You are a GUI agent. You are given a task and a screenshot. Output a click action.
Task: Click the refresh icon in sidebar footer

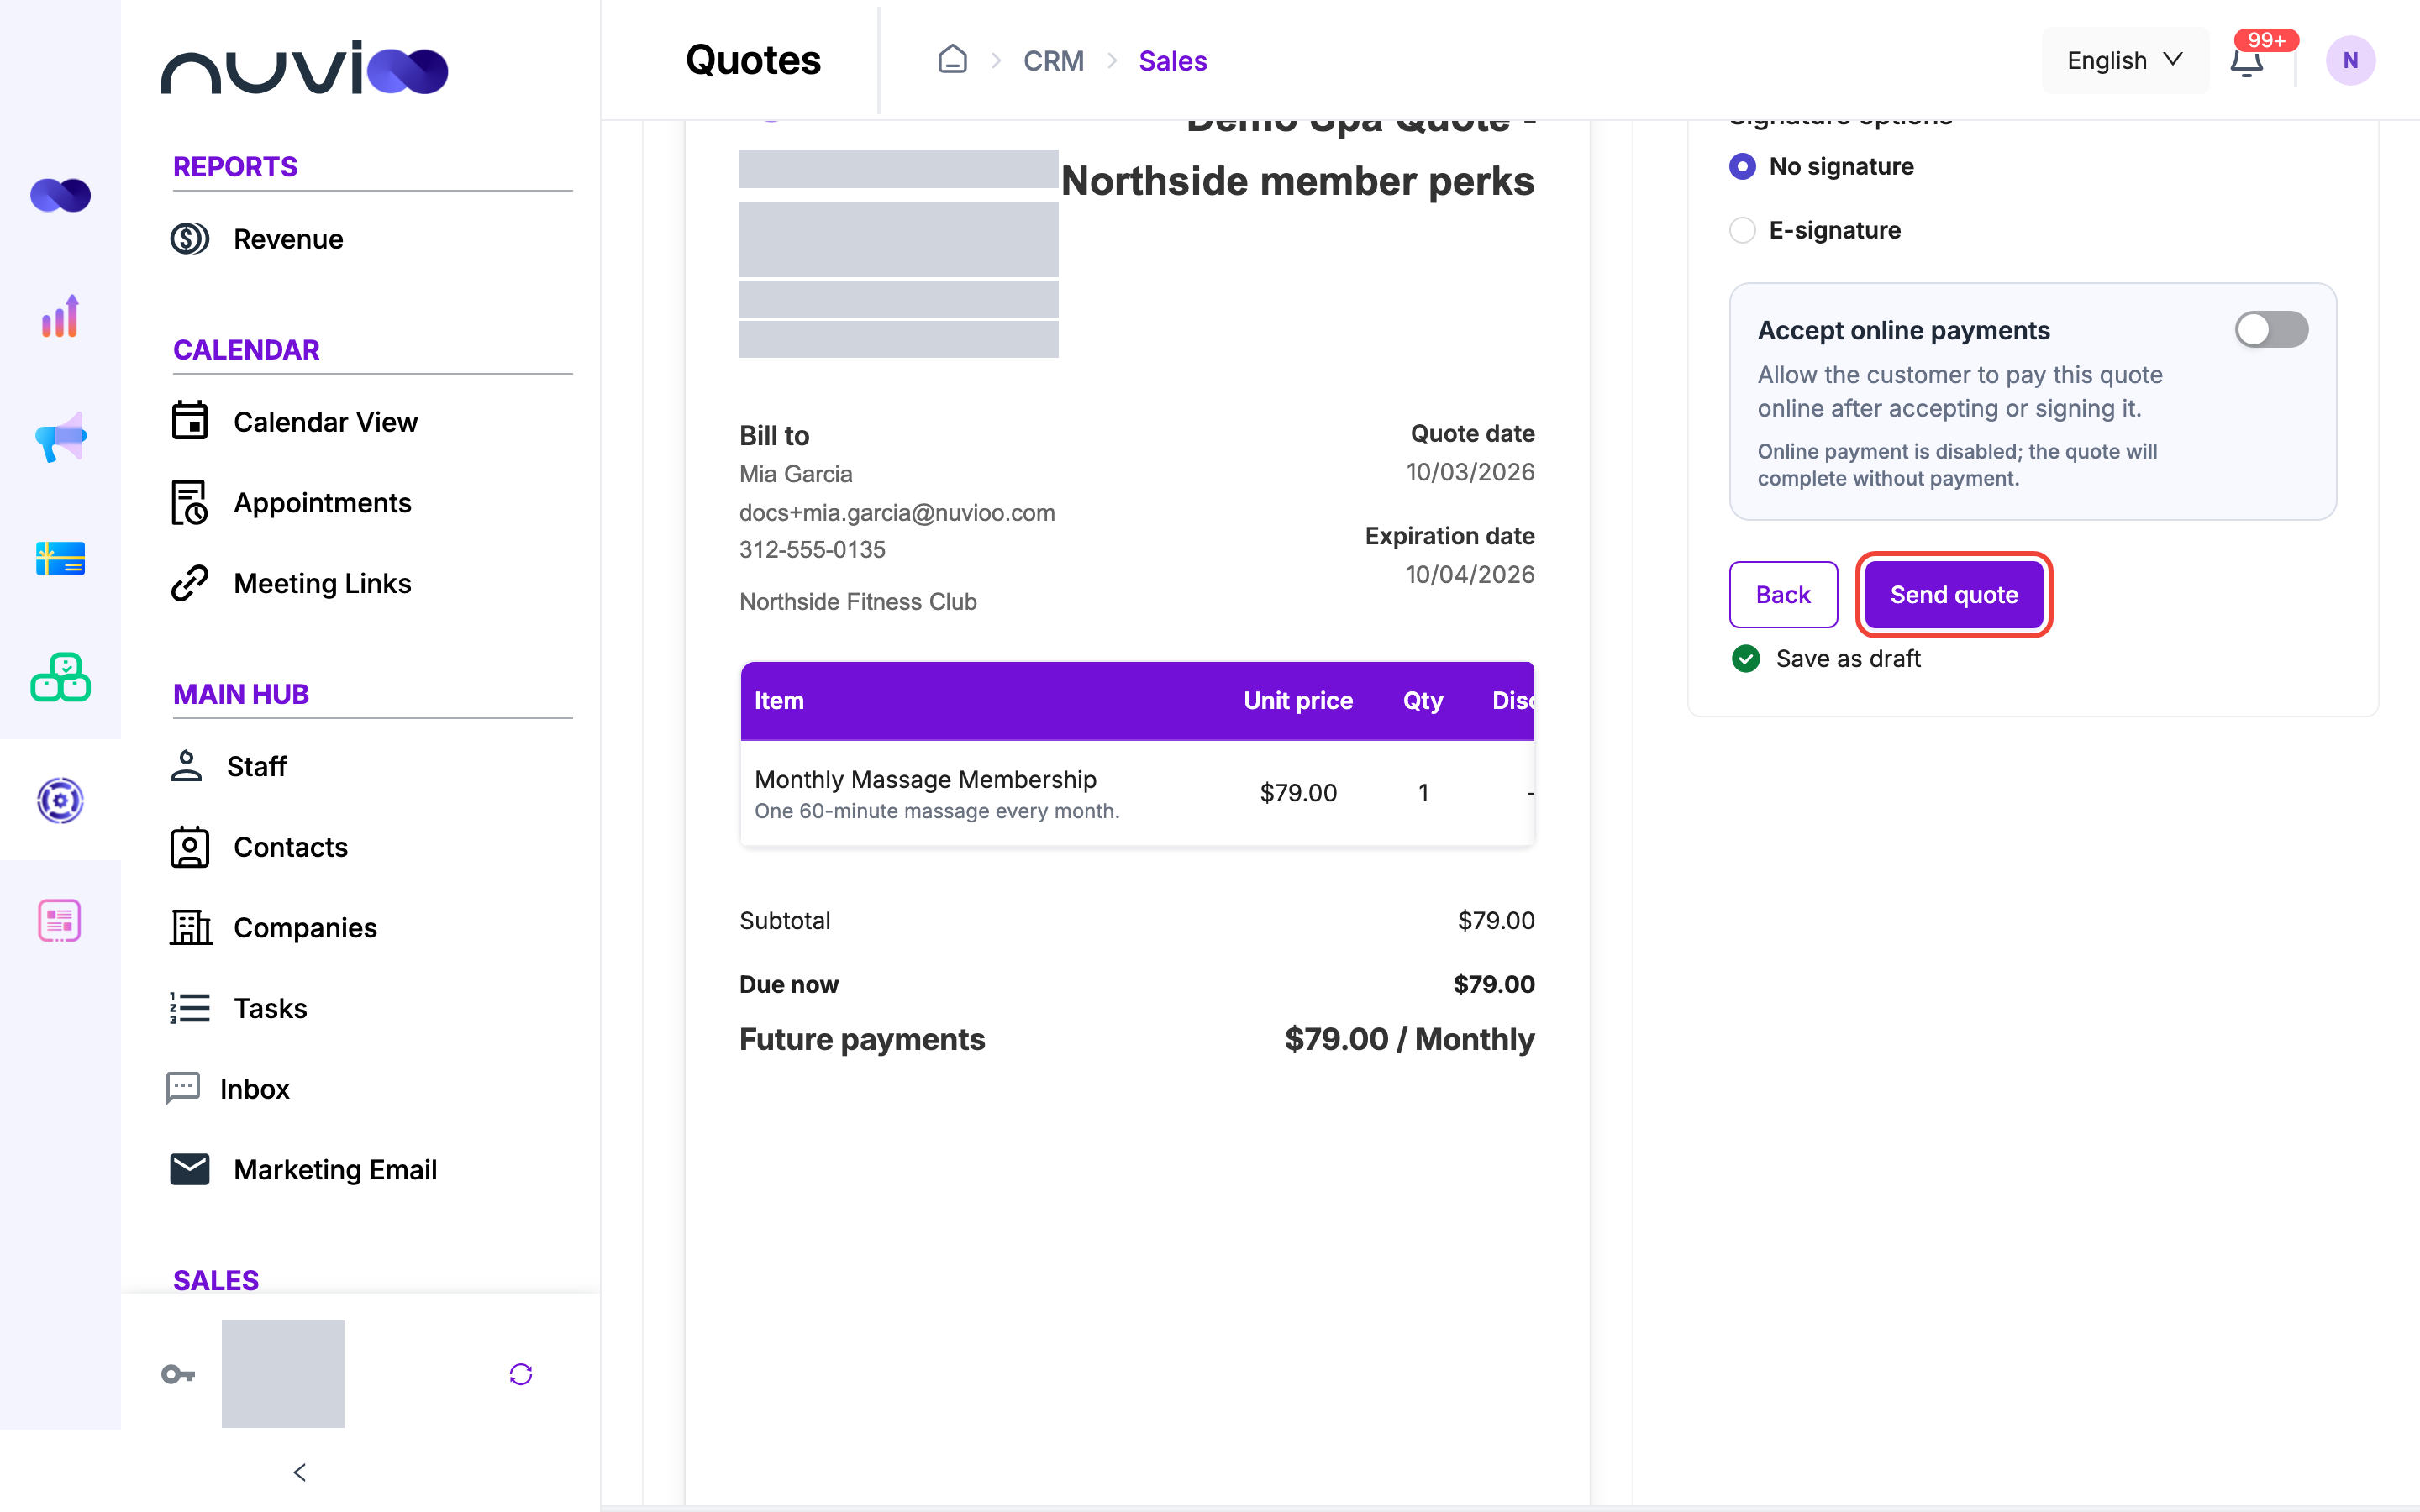[521, 1374]
